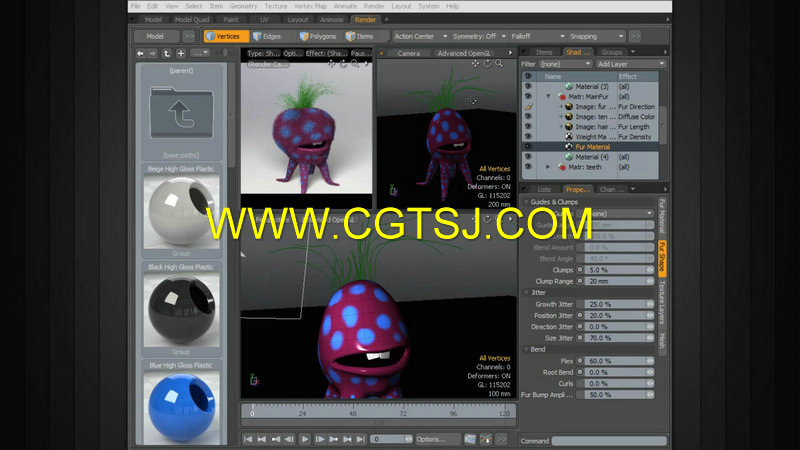Screen dimensions: 800x450
Task: Click the graph icon beside timeline Options
Action: (486, 439)
